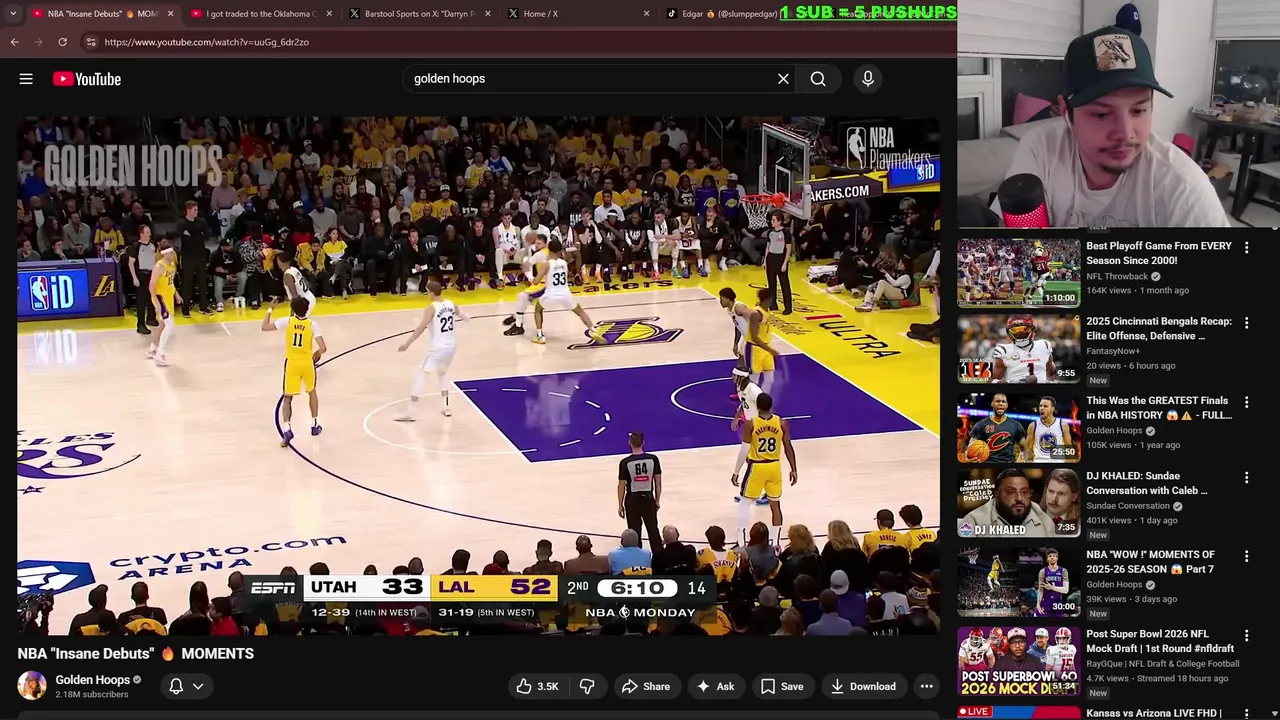Screen dimensions: 1280x720
Task: Click NFL Throwback channel name
Action: (x=1117, y=276)
